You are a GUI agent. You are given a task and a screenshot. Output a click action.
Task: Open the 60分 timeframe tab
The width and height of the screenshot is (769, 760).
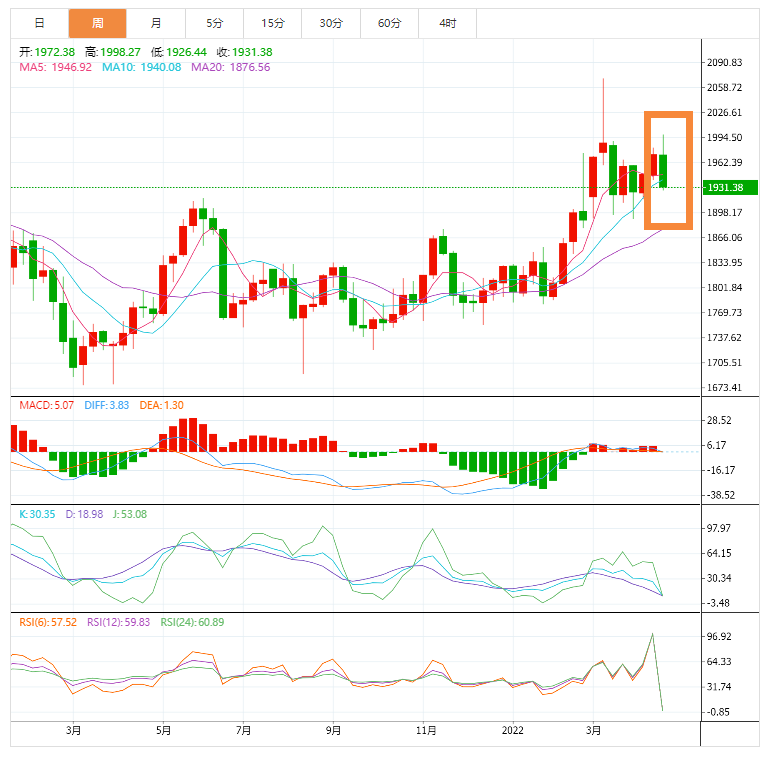389,23
